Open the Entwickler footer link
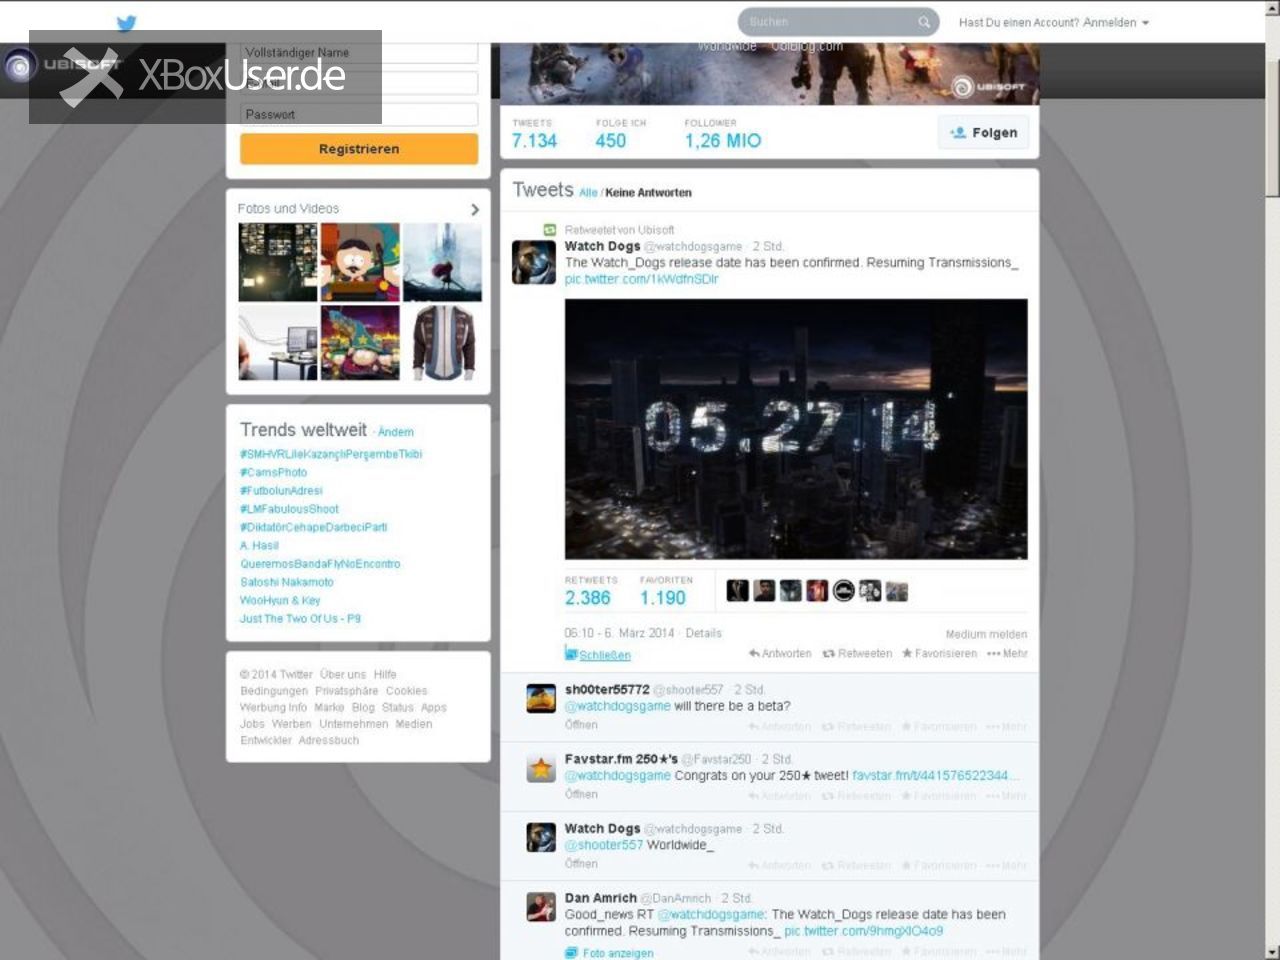This screenshot has height=960, width=1280. click(x=266, y=741)
